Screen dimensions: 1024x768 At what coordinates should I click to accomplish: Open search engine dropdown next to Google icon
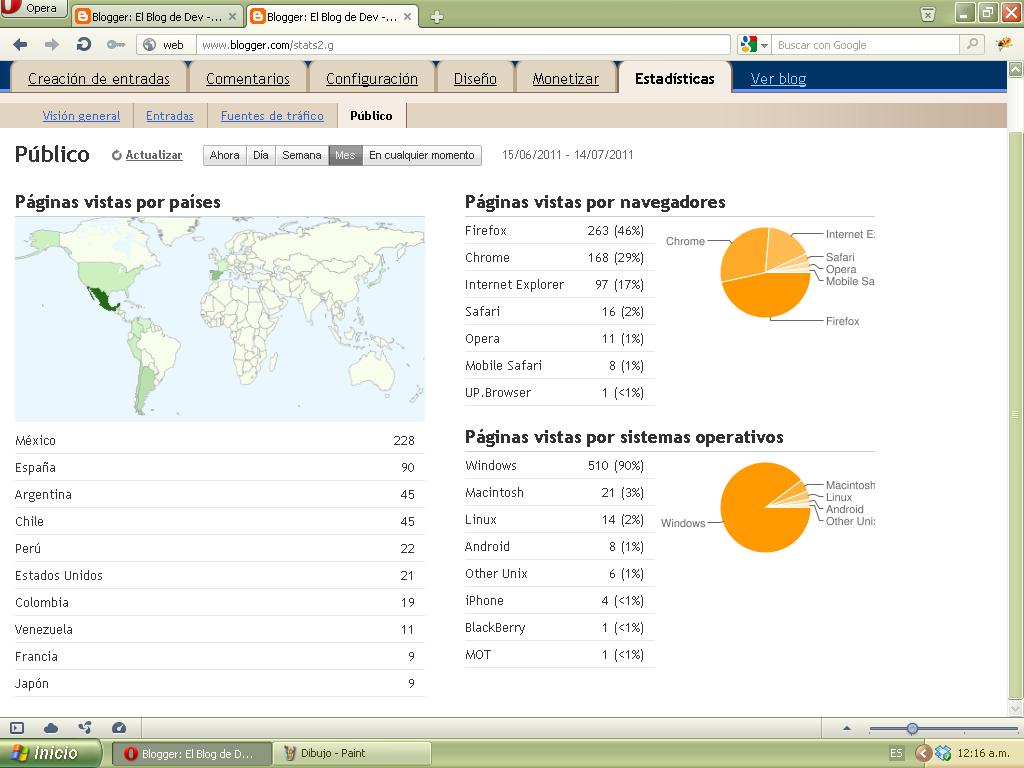point(764,45)
